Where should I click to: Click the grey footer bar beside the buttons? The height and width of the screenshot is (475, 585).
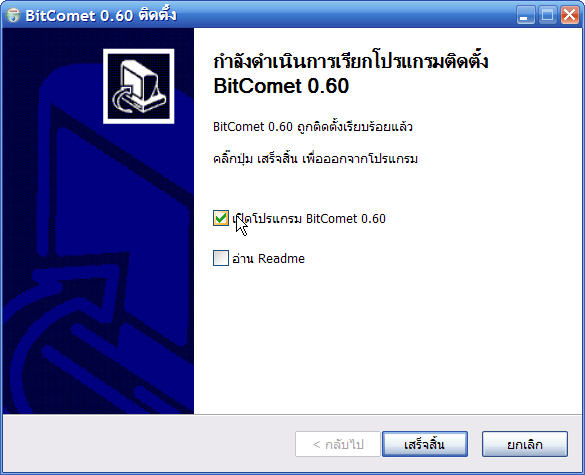(149, 443)
